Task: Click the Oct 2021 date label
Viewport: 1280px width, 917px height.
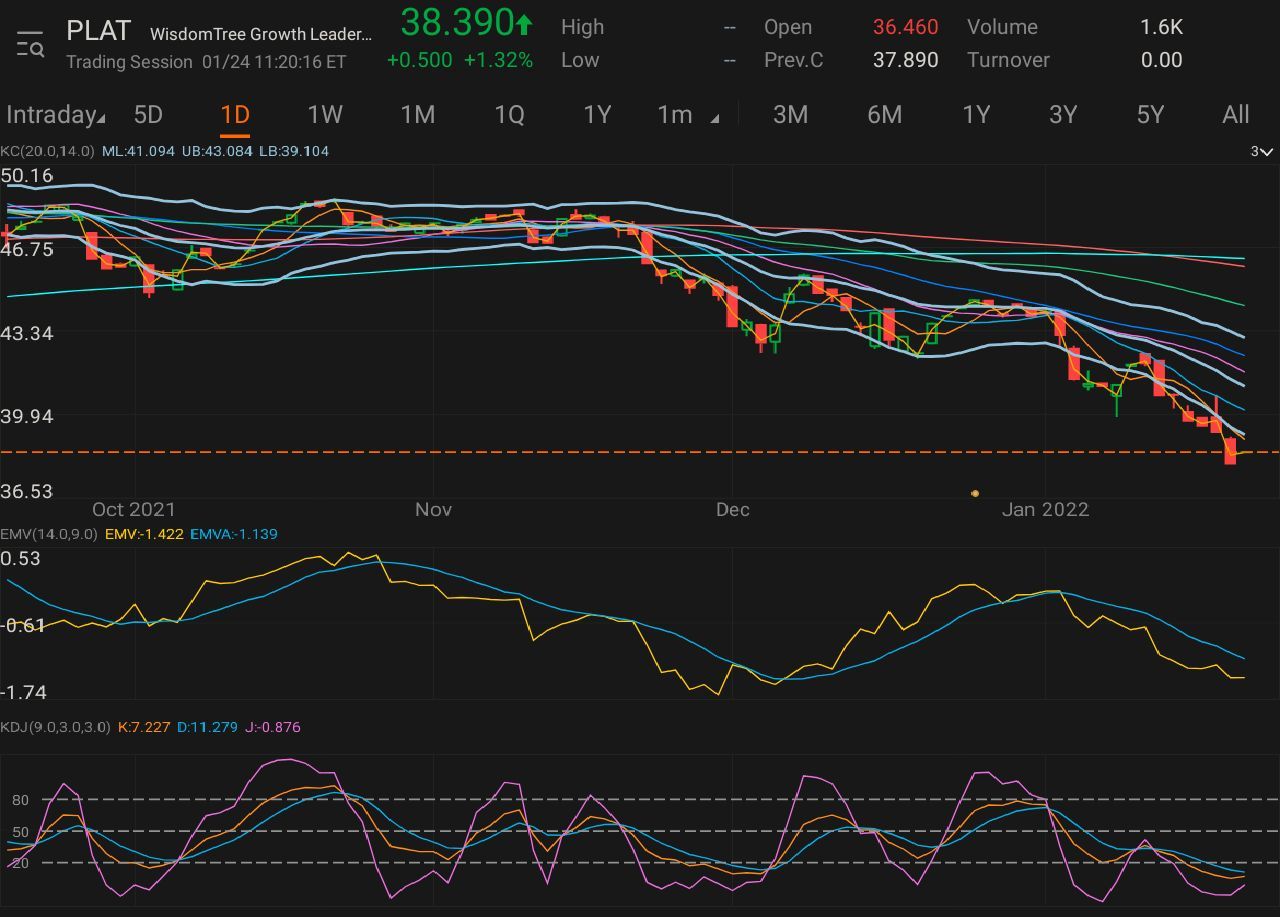Action: (x=133, y=509)
